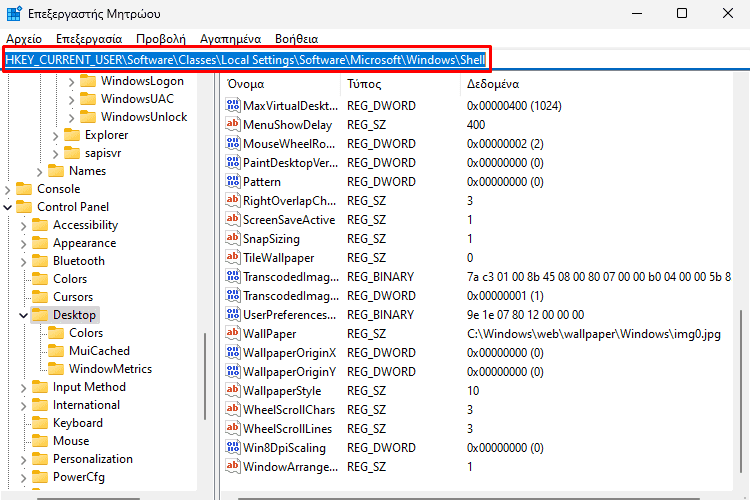This screenshot has height=500, width=750.
Task: Click the Registry Editor app icon in title bar
Action: [x=14, y=13]
